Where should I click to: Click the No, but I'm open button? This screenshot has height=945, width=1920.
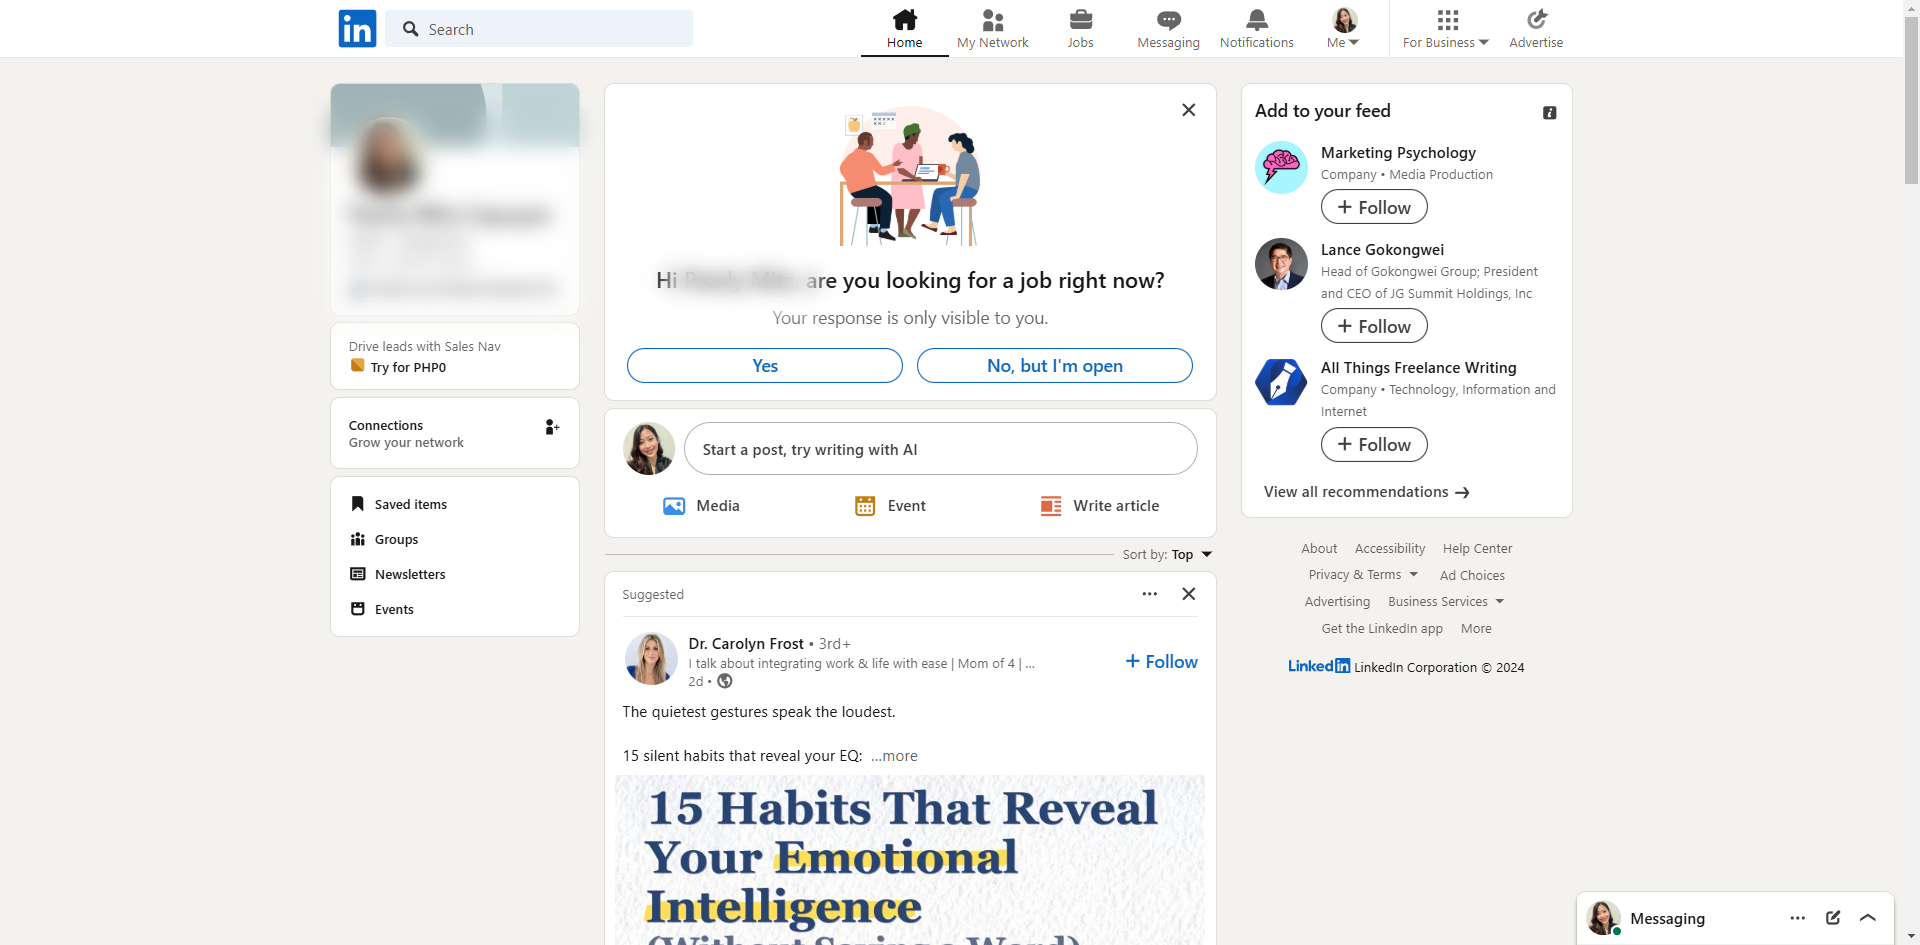[1055, 366]
